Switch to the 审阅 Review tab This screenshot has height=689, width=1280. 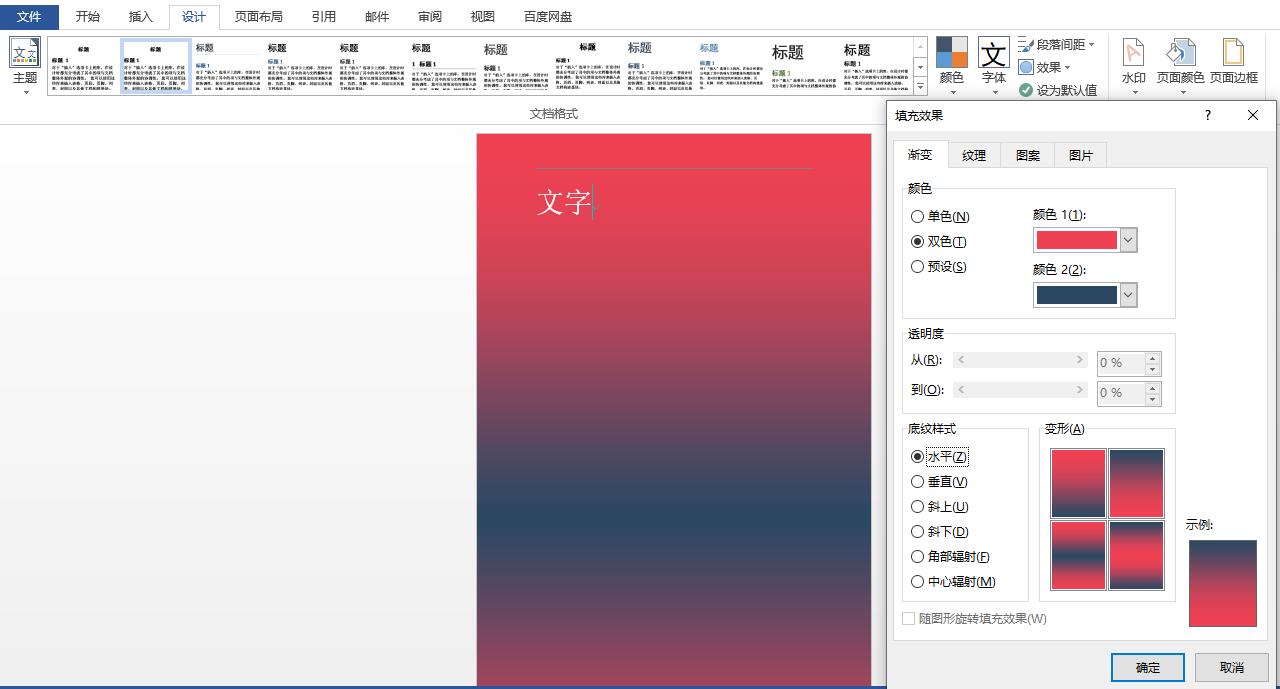(x=430, y=16)
